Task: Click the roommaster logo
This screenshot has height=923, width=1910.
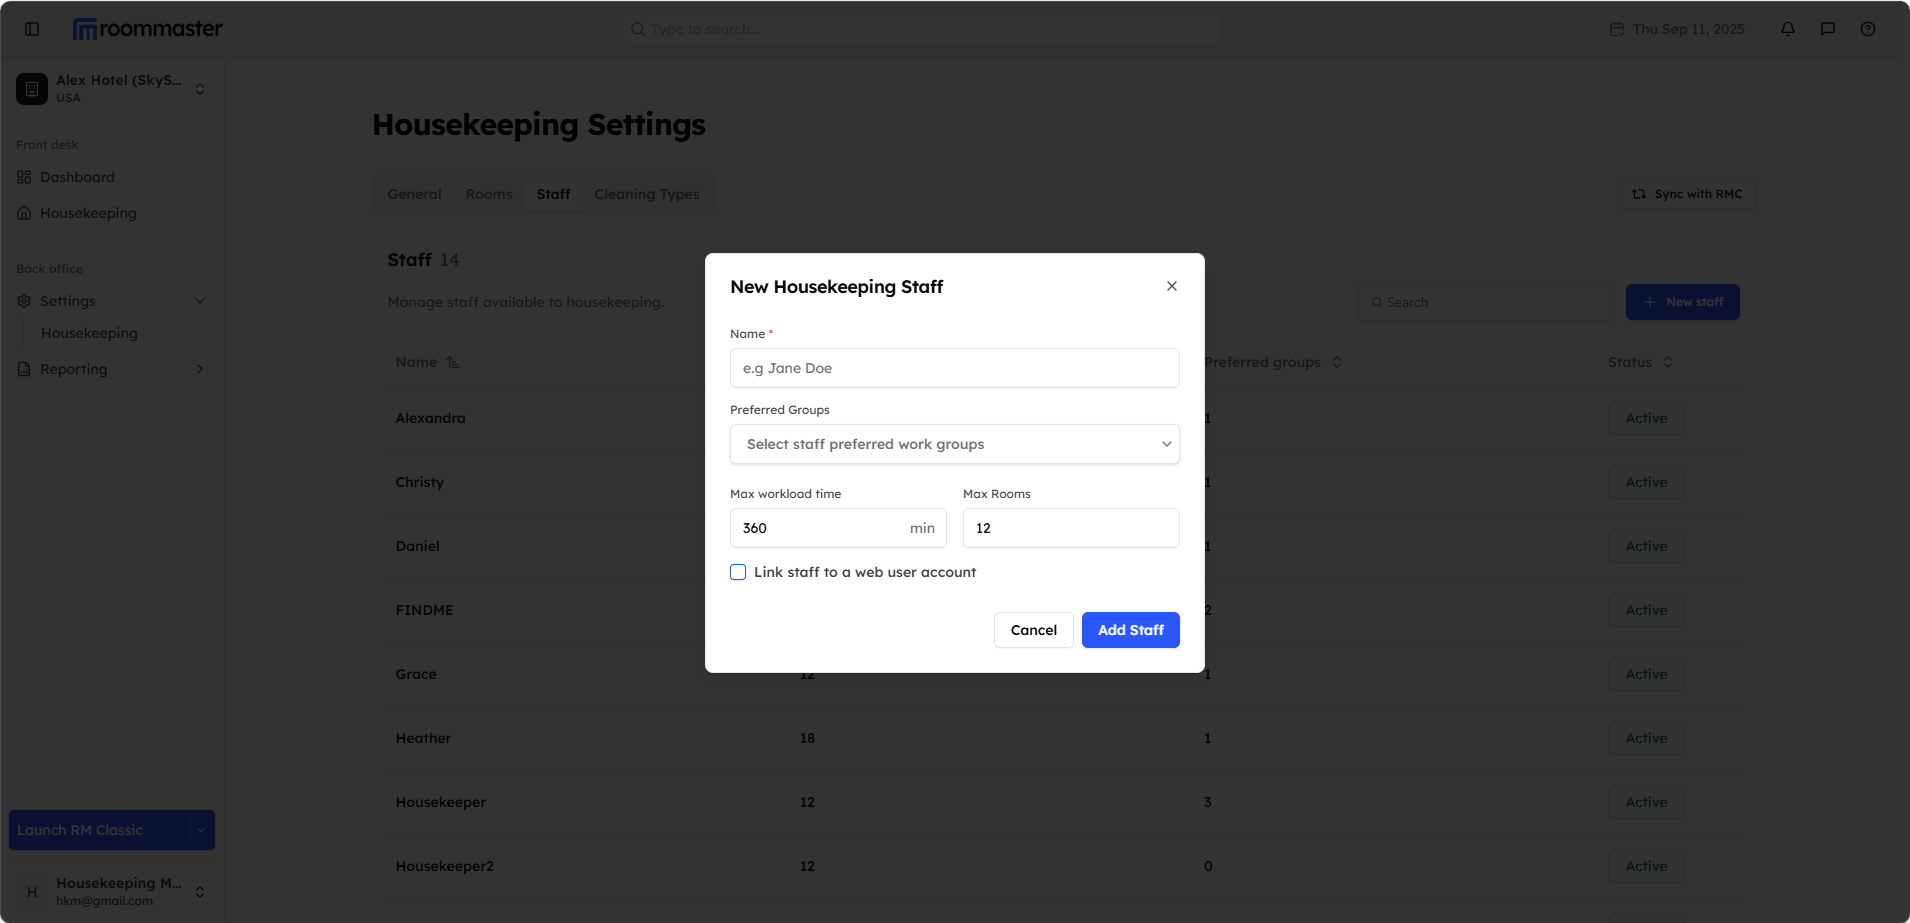Action: coord(148,29)
